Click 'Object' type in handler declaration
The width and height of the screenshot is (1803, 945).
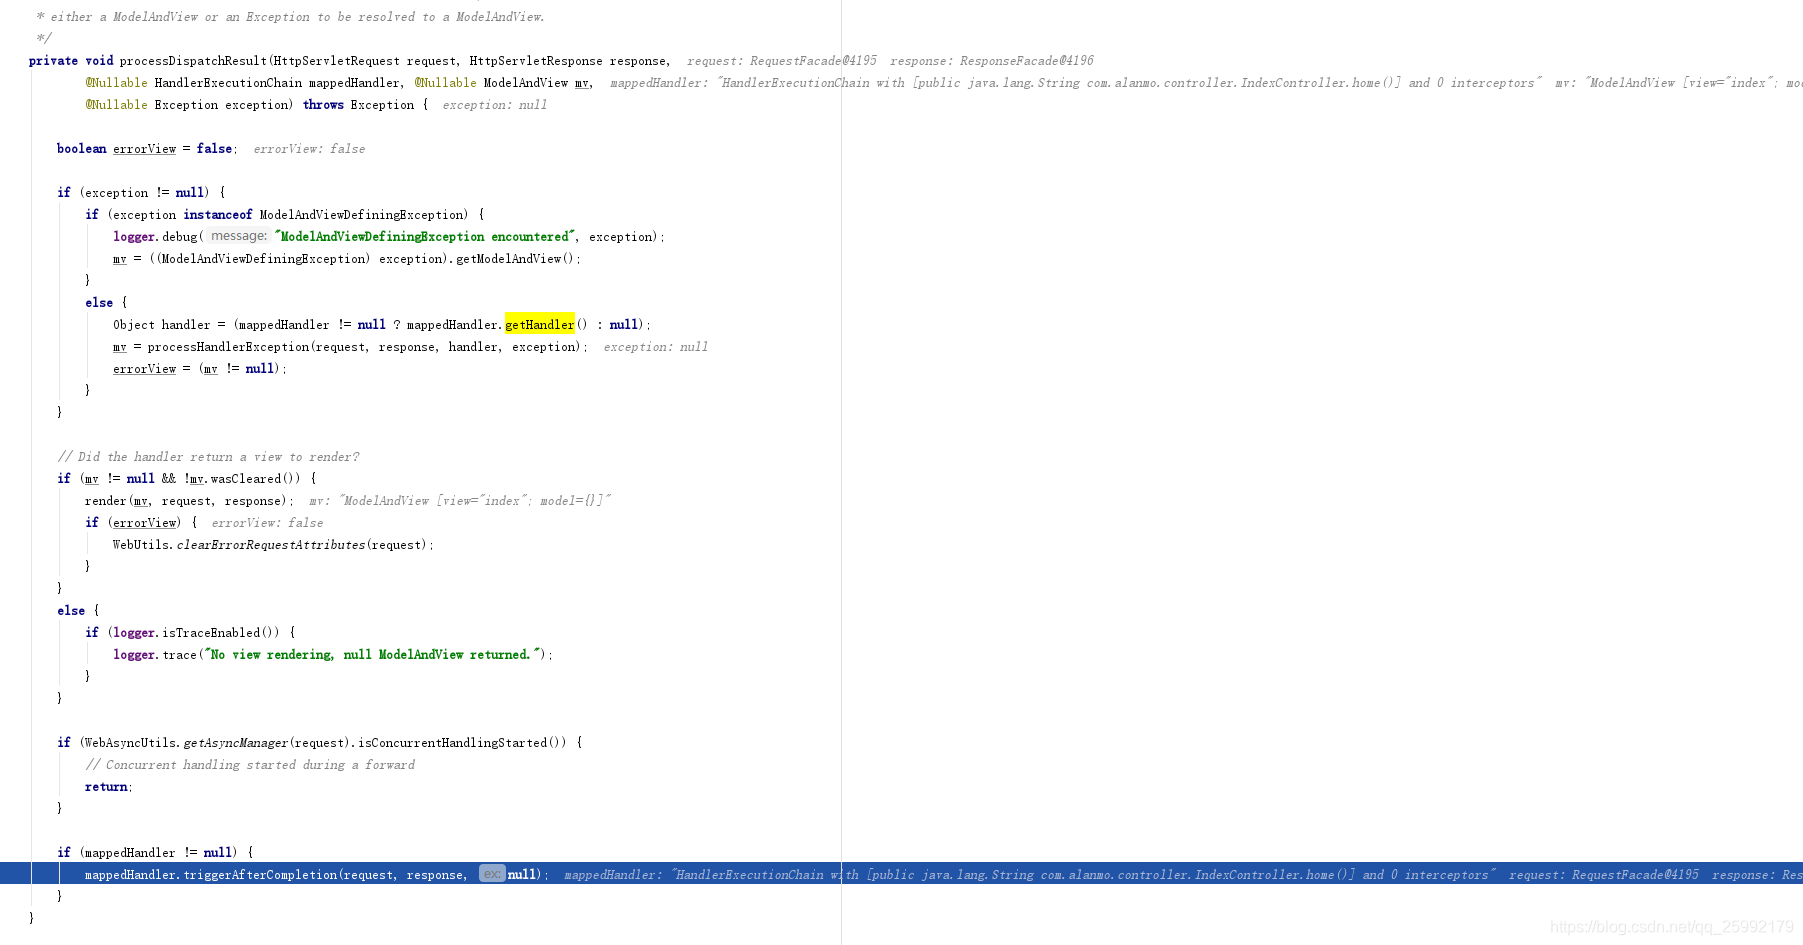pyautogui.click(x=134, y=325)
